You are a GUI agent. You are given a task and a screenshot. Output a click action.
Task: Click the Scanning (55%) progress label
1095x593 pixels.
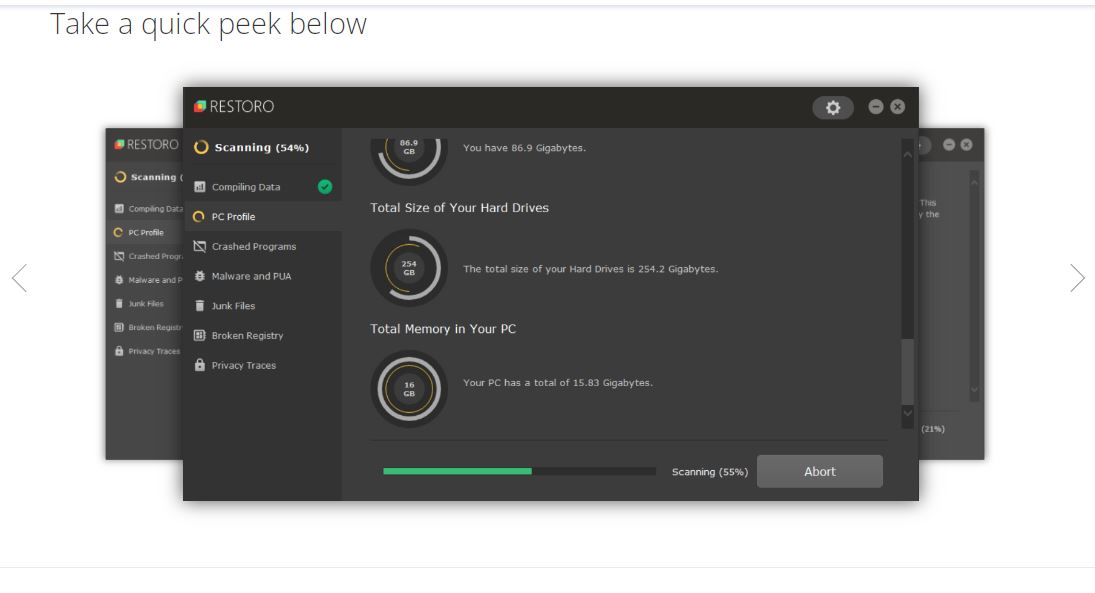[x=710, y=472]
